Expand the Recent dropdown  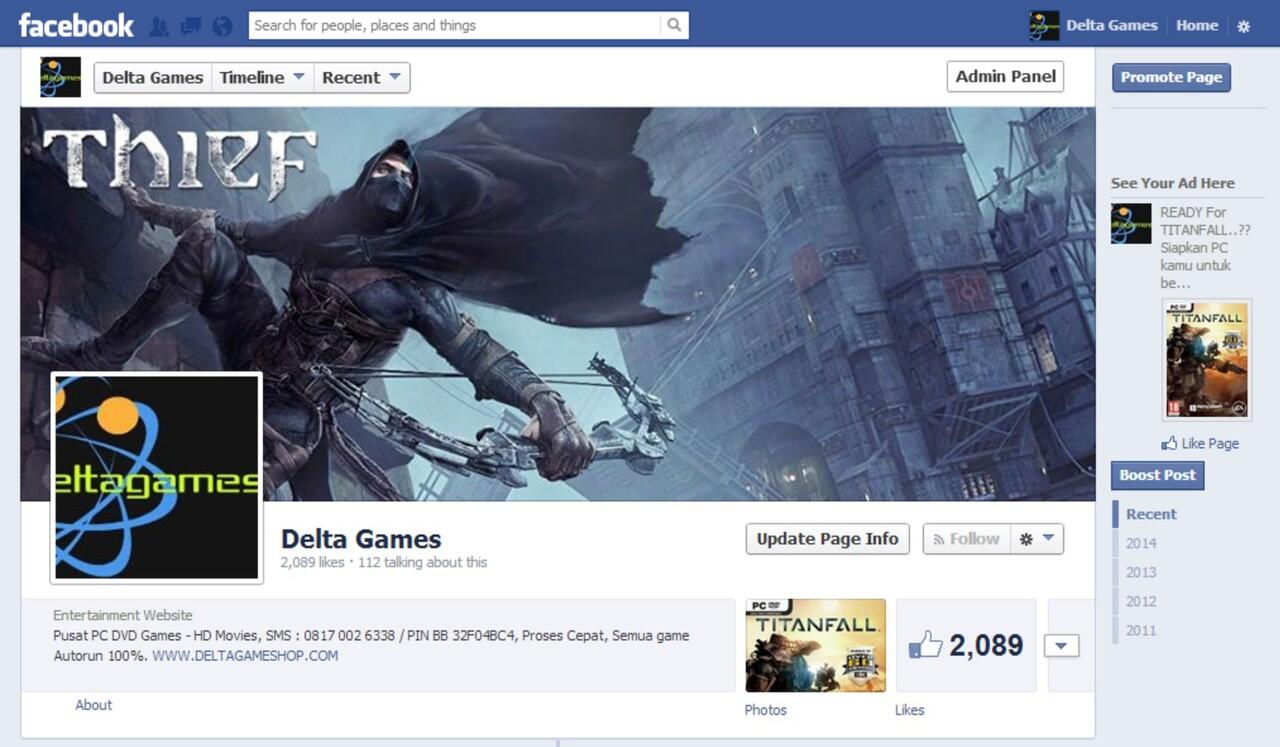click(361, 77)
